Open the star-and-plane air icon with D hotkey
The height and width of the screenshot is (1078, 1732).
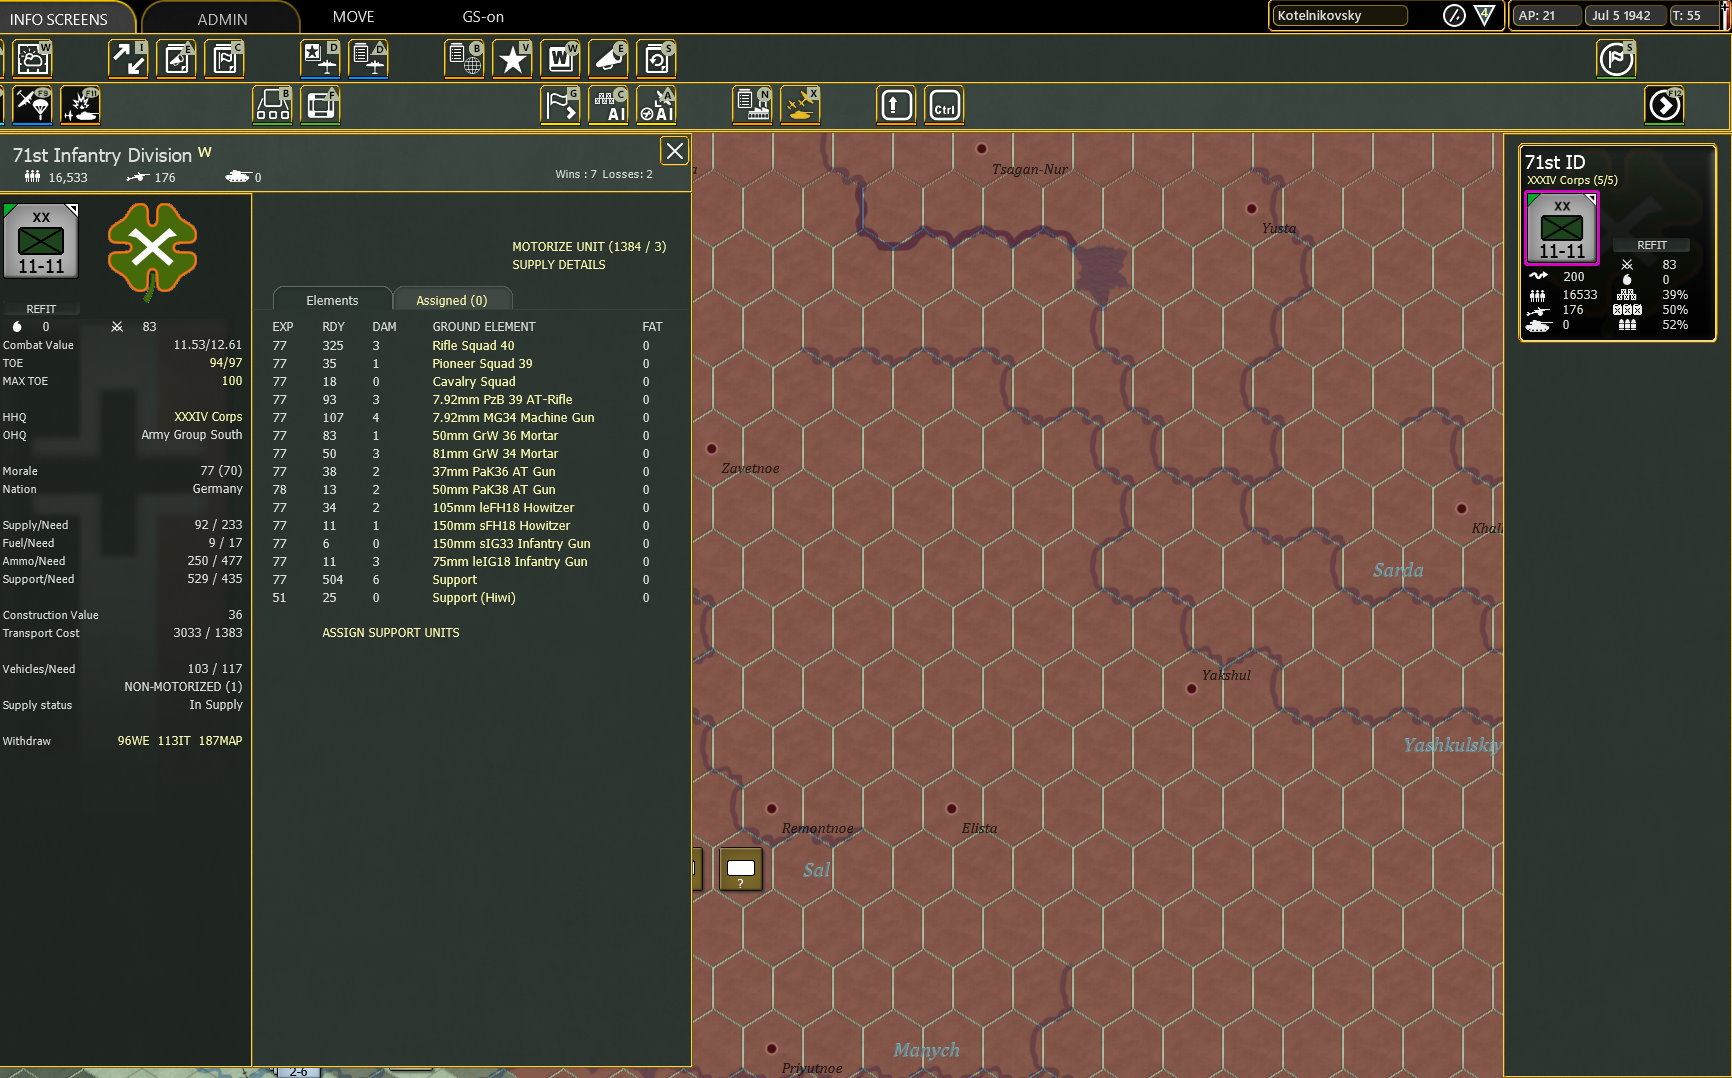(x=321, y=59)
